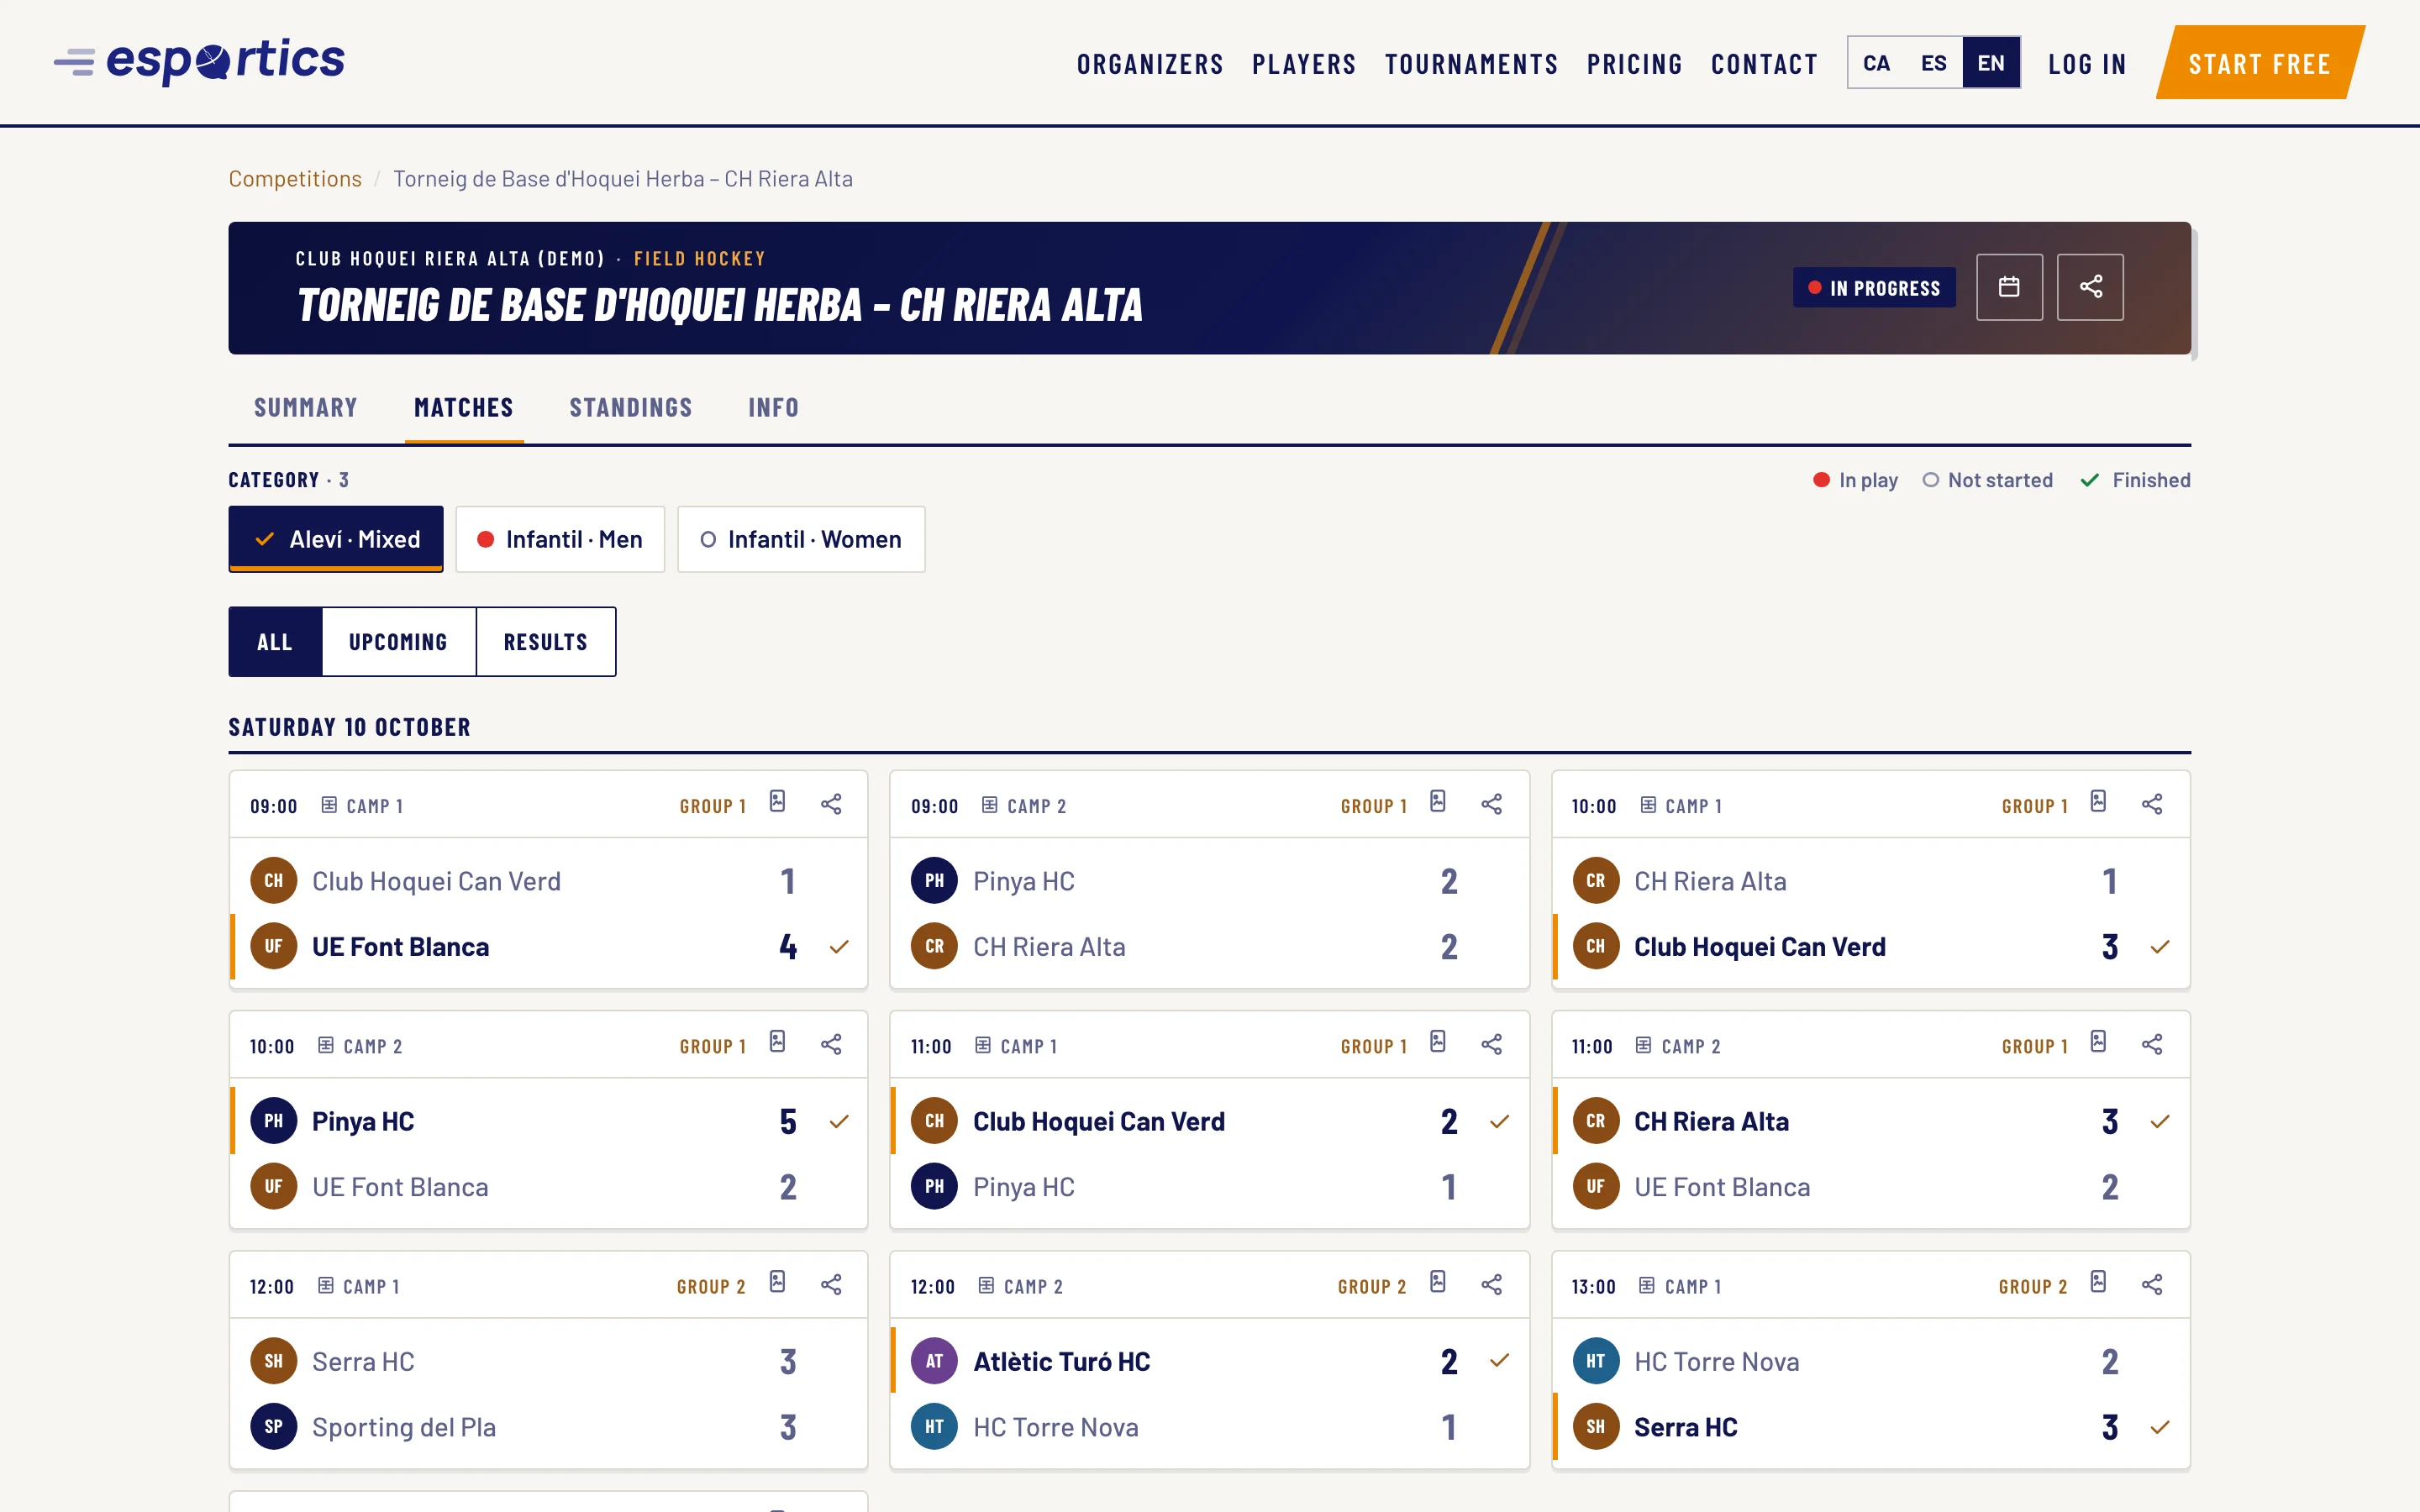Viewport: 2420px width, 1512px height.
Task: Click the Log In link
Action: pos(2087,65)
